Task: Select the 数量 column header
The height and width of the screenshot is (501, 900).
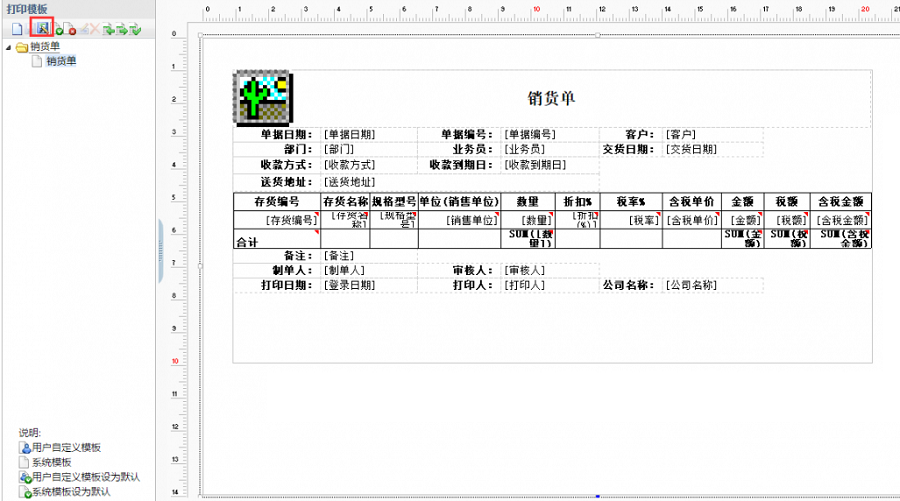Action: click(x=528, y=202)
